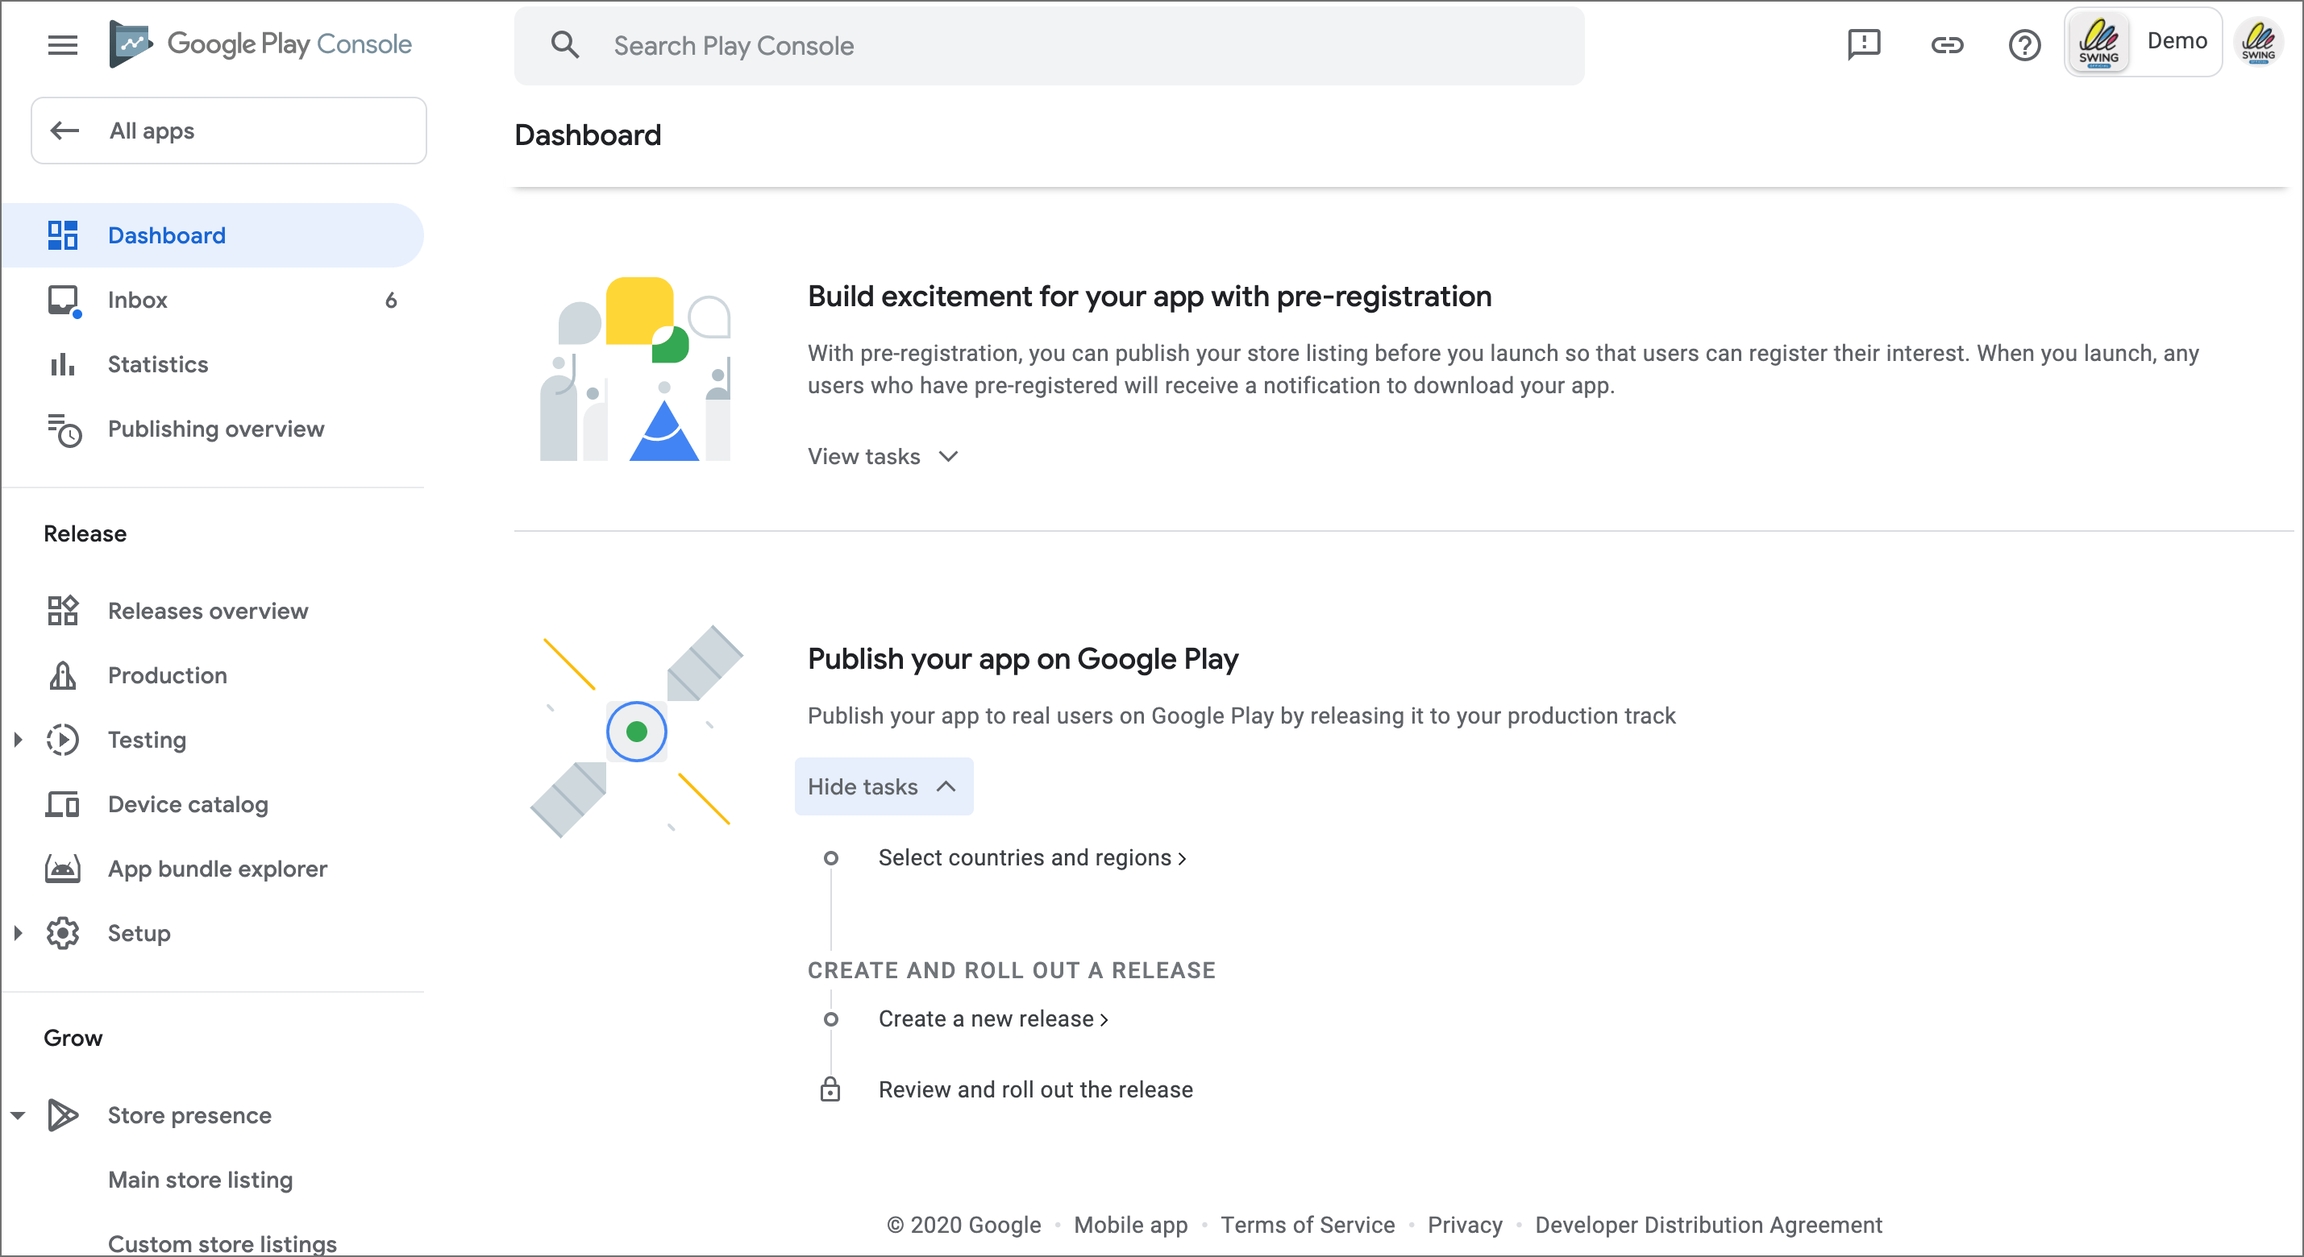Viewport: 2304px width, 1257px height.
Task: Open the Terms of Service footer link
Action: pyautogui.click(x=1307, y=1225)
